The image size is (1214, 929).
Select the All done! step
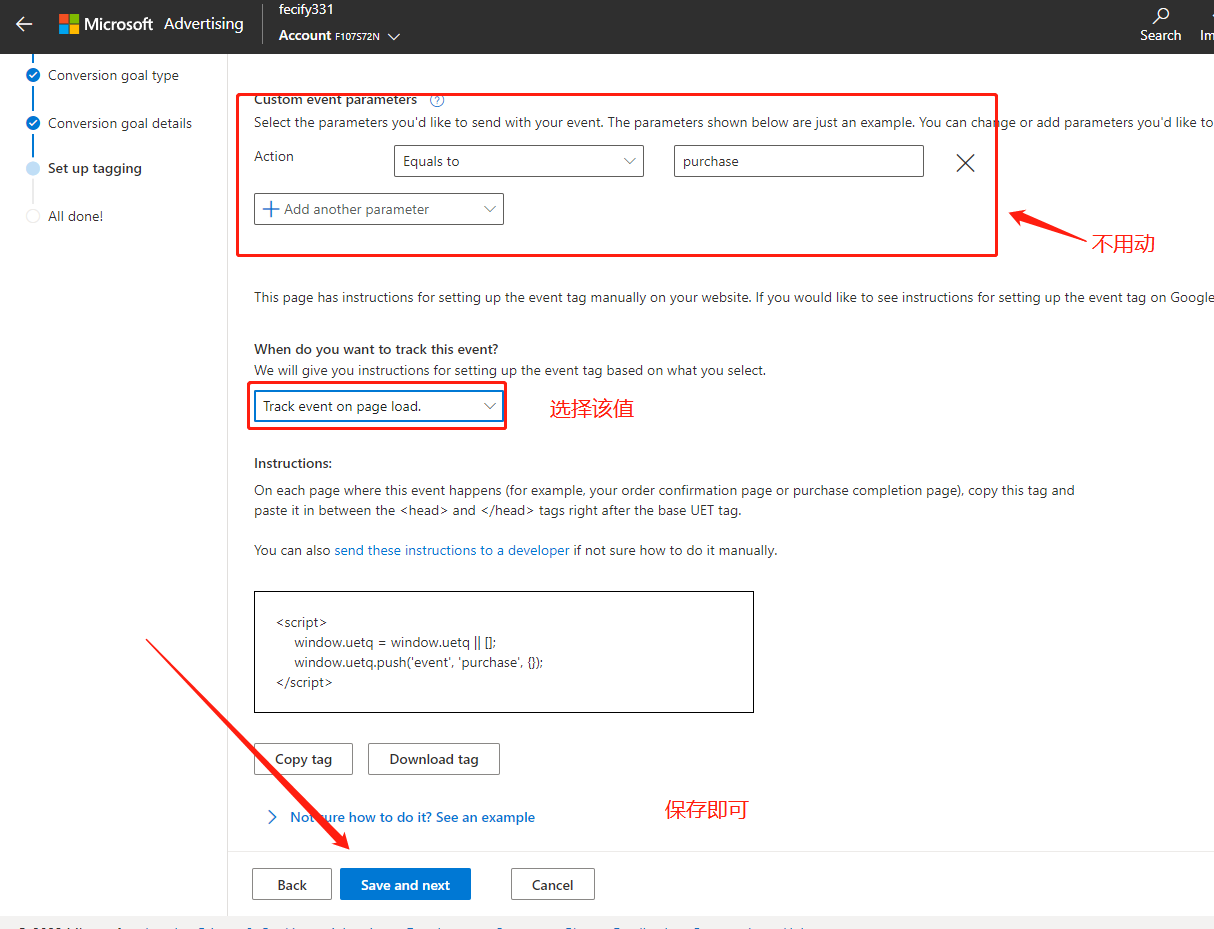[x=76, y=216]
